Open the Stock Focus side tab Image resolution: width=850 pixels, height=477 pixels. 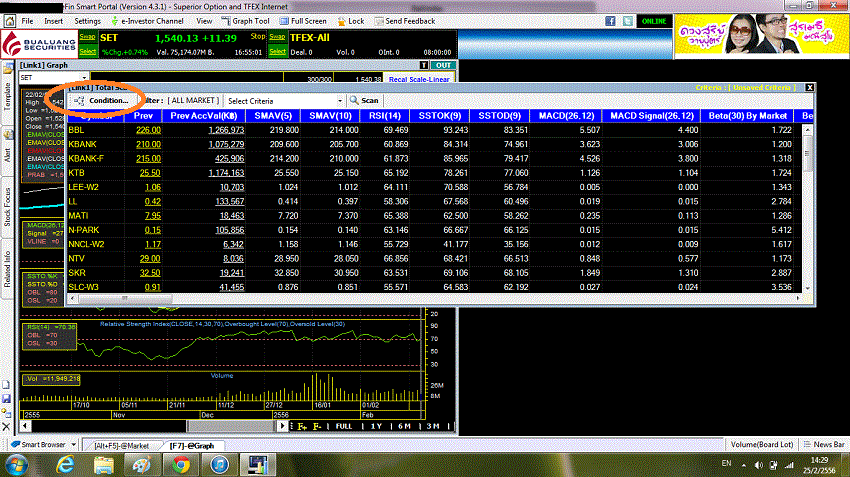(8, 207)
